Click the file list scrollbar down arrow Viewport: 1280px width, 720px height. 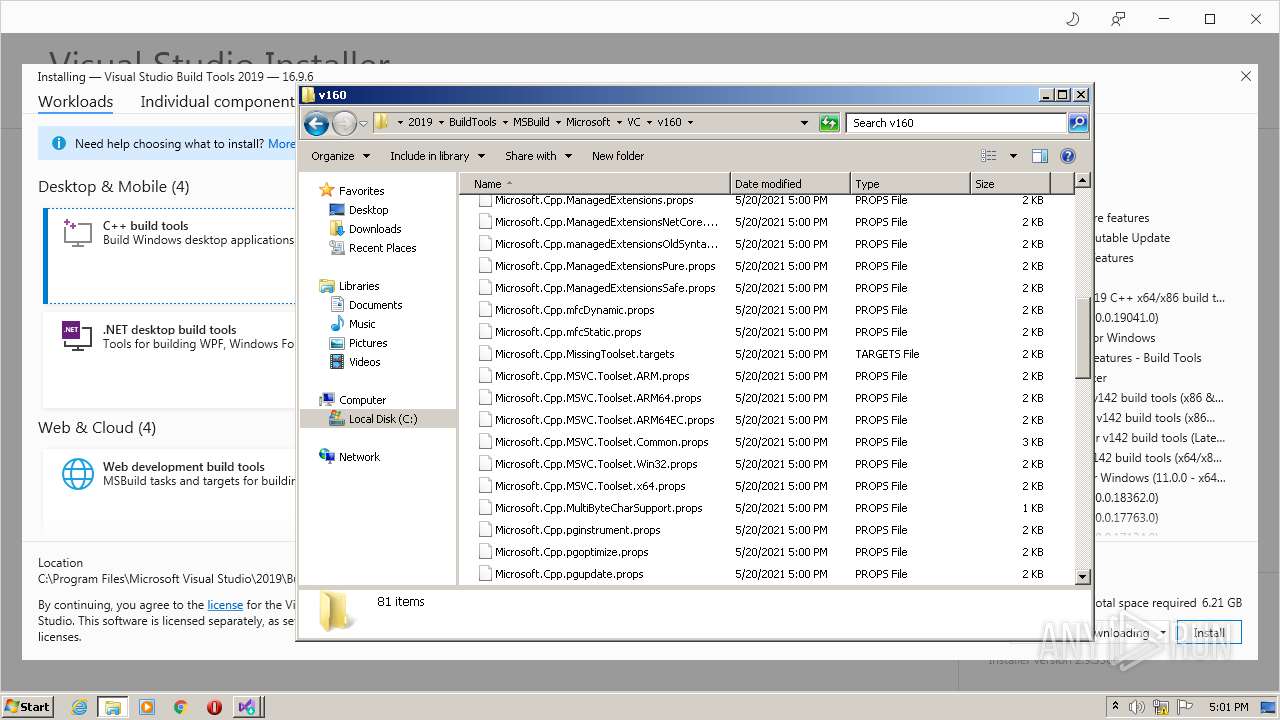pos(1082,577)
